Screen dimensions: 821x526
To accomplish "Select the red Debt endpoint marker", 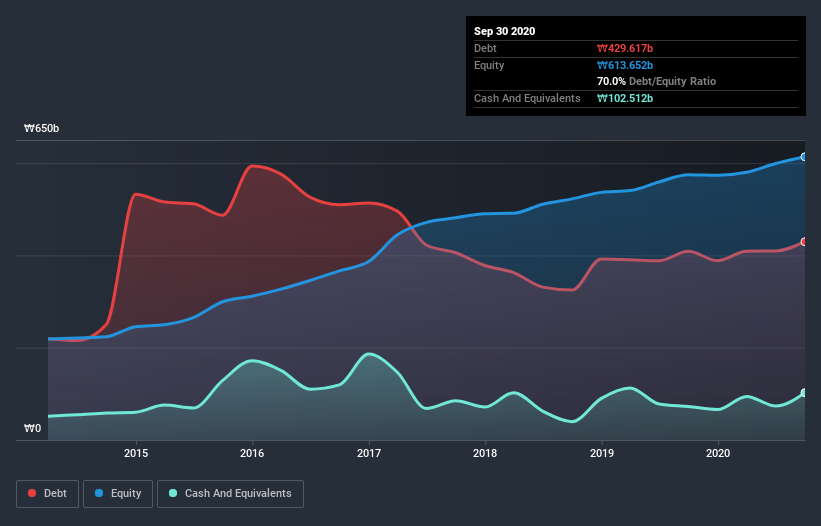I will 804,242.
